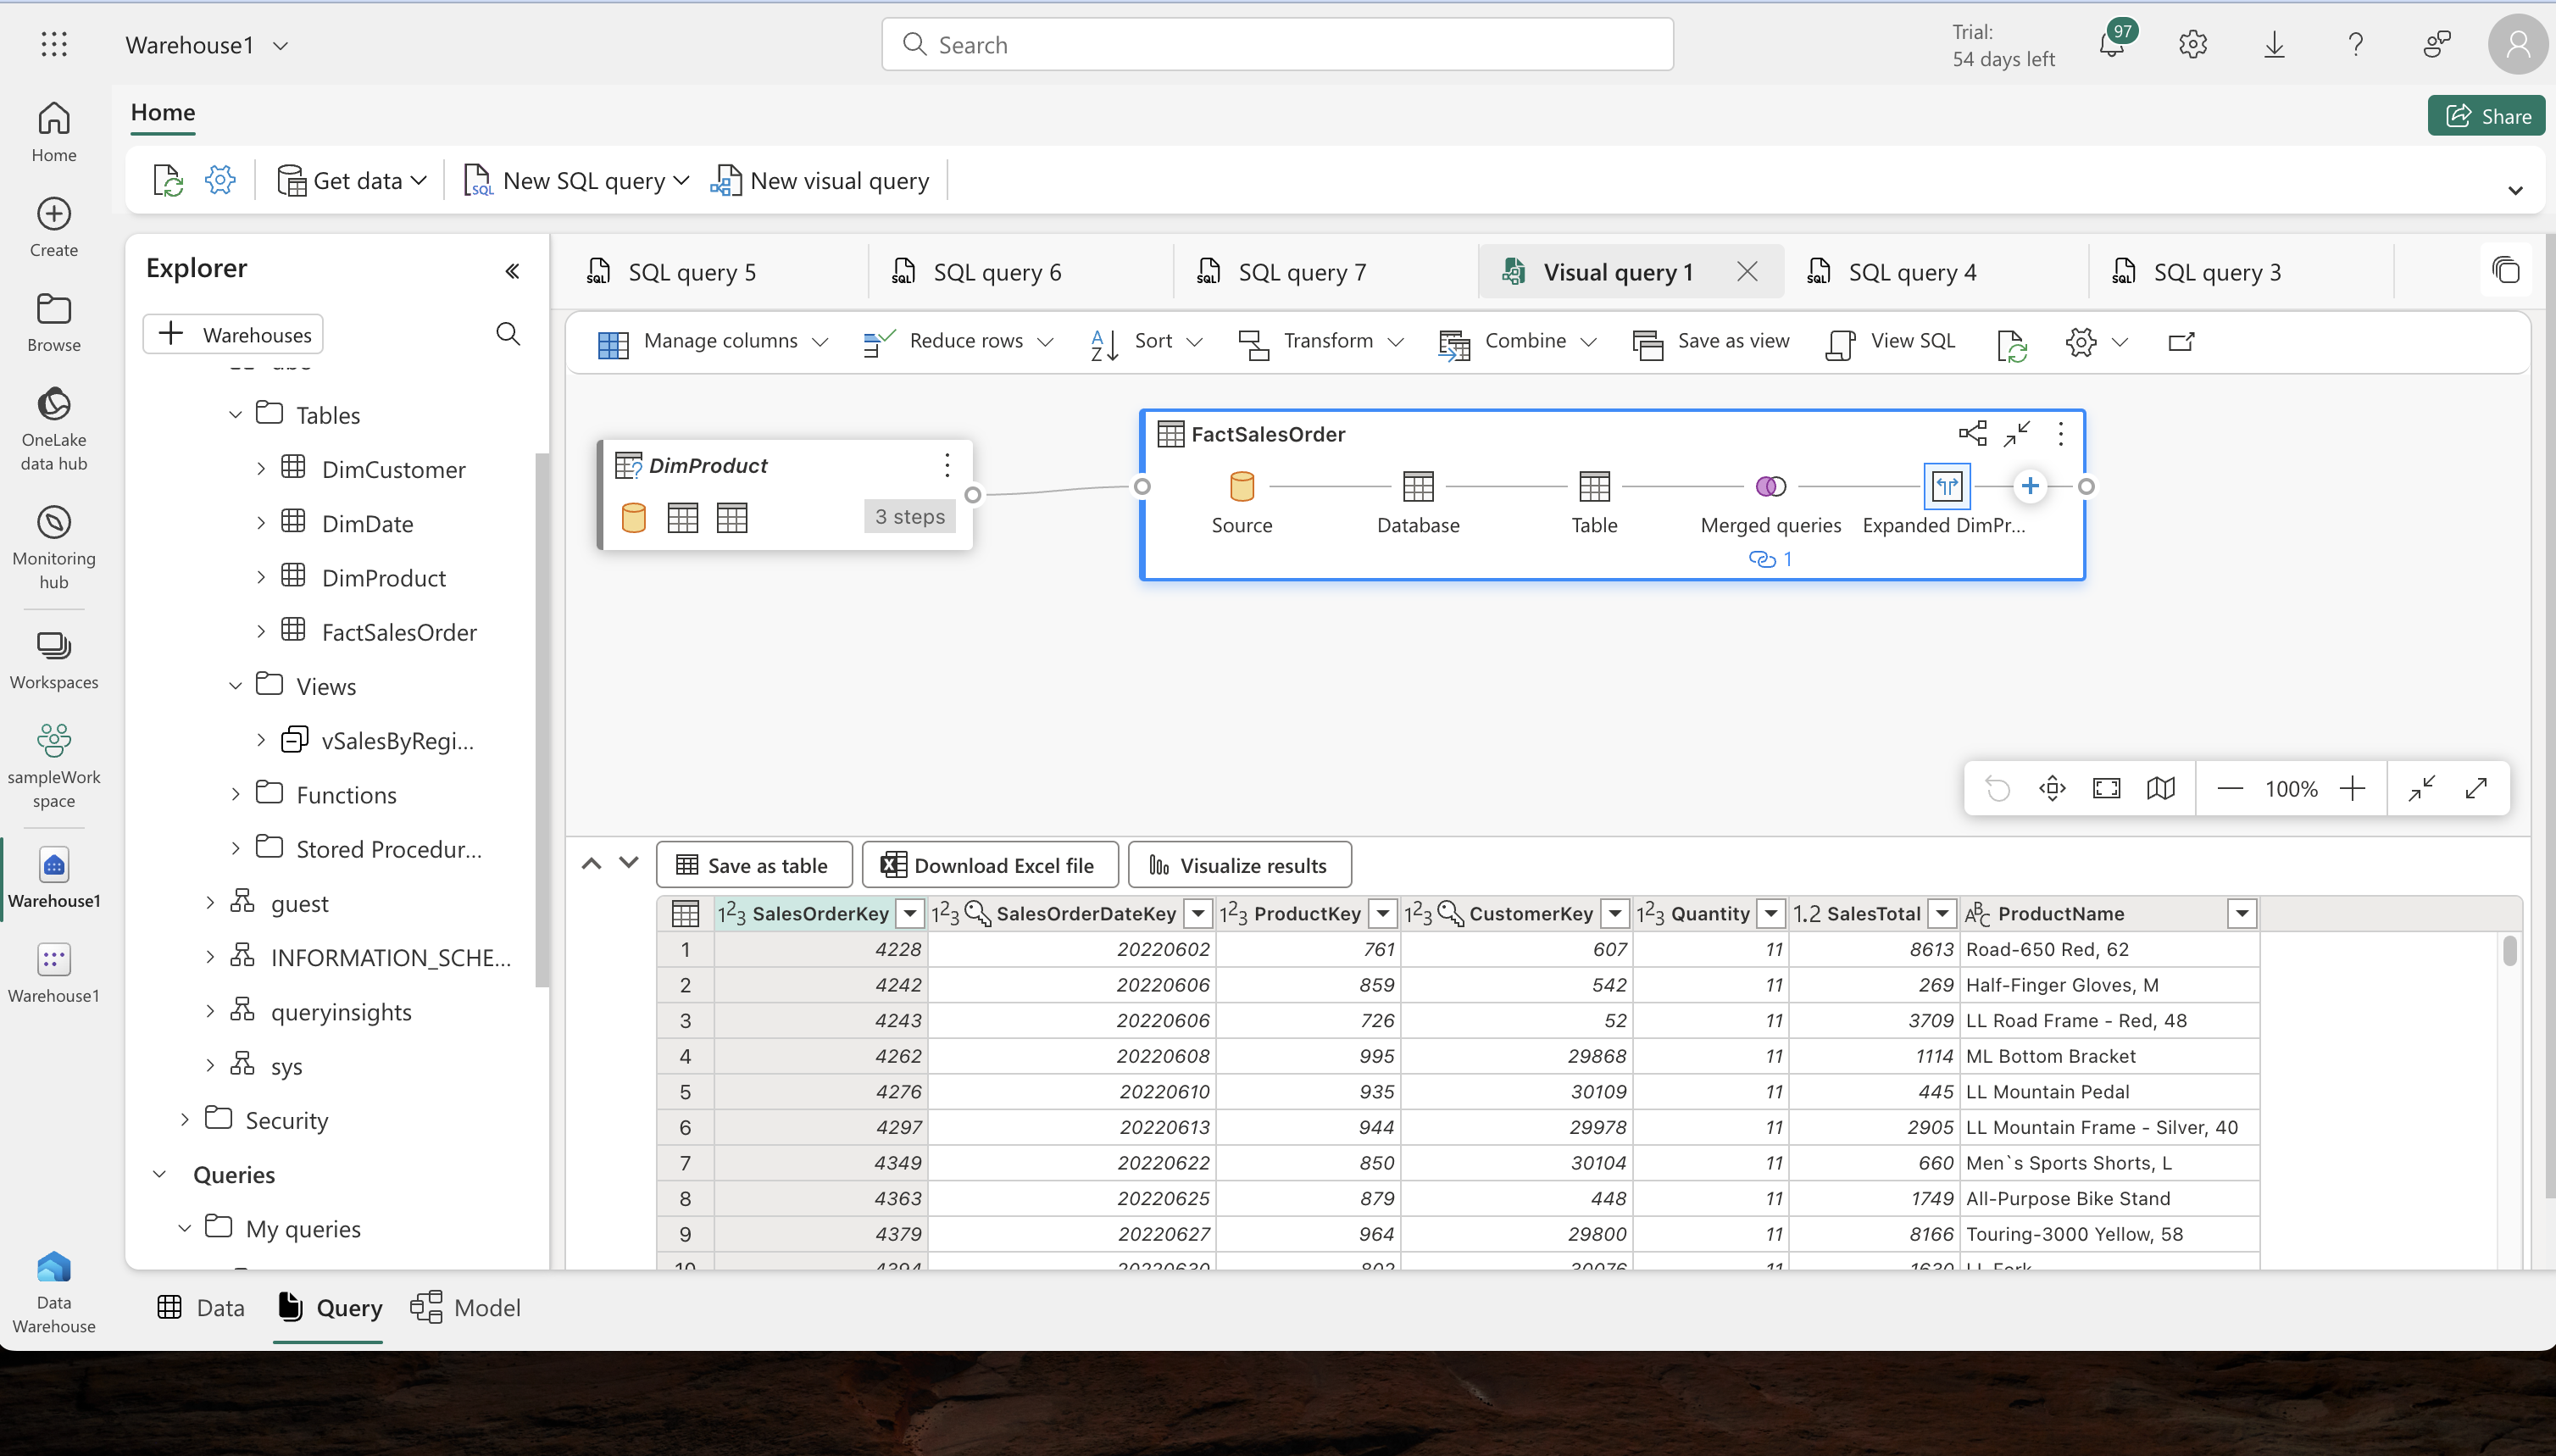Screen dimensions: 2556x1456
Task: Select the Merged queries step
Action: click(x=1770, y=487)
